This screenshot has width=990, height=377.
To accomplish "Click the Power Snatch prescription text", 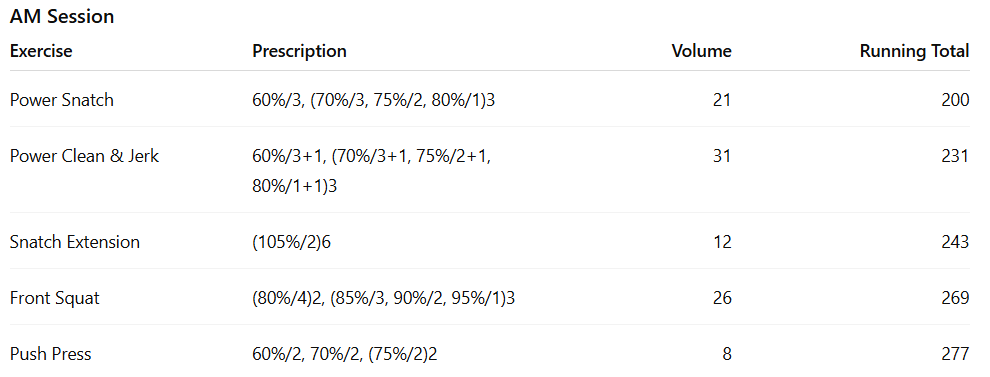I will pos(374,100).
